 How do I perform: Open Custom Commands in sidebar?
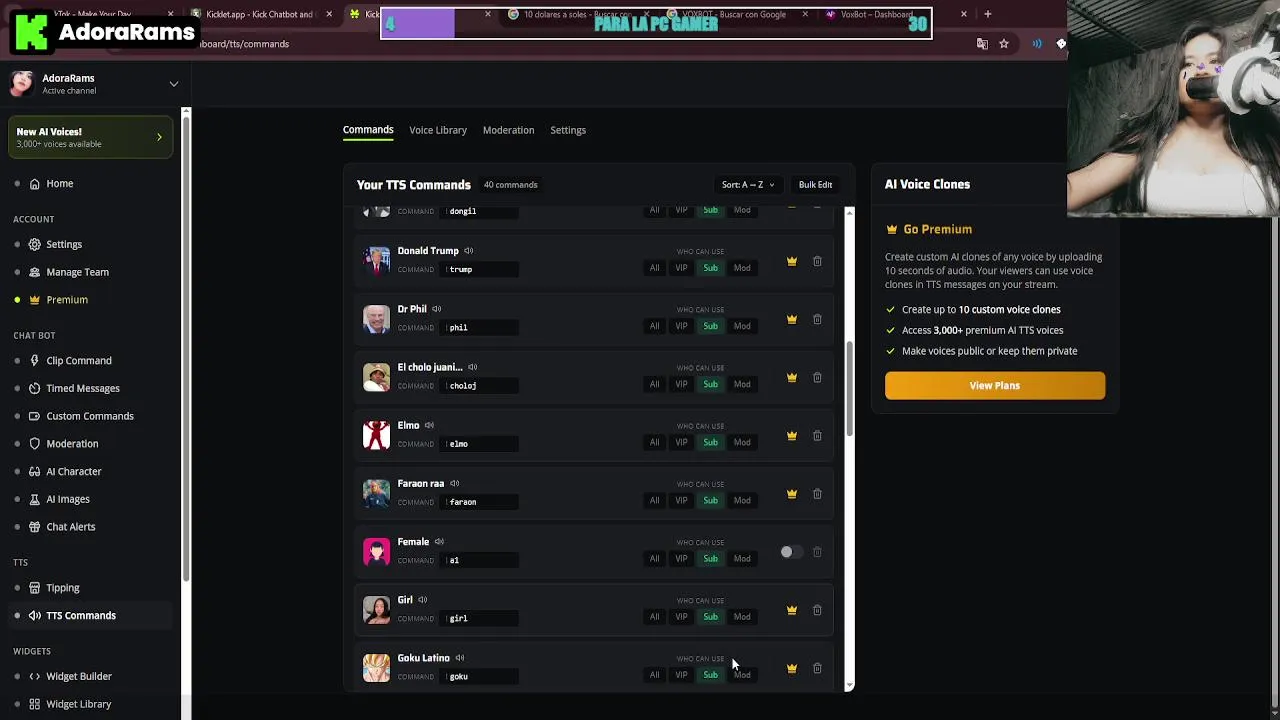tap(90, 416)
